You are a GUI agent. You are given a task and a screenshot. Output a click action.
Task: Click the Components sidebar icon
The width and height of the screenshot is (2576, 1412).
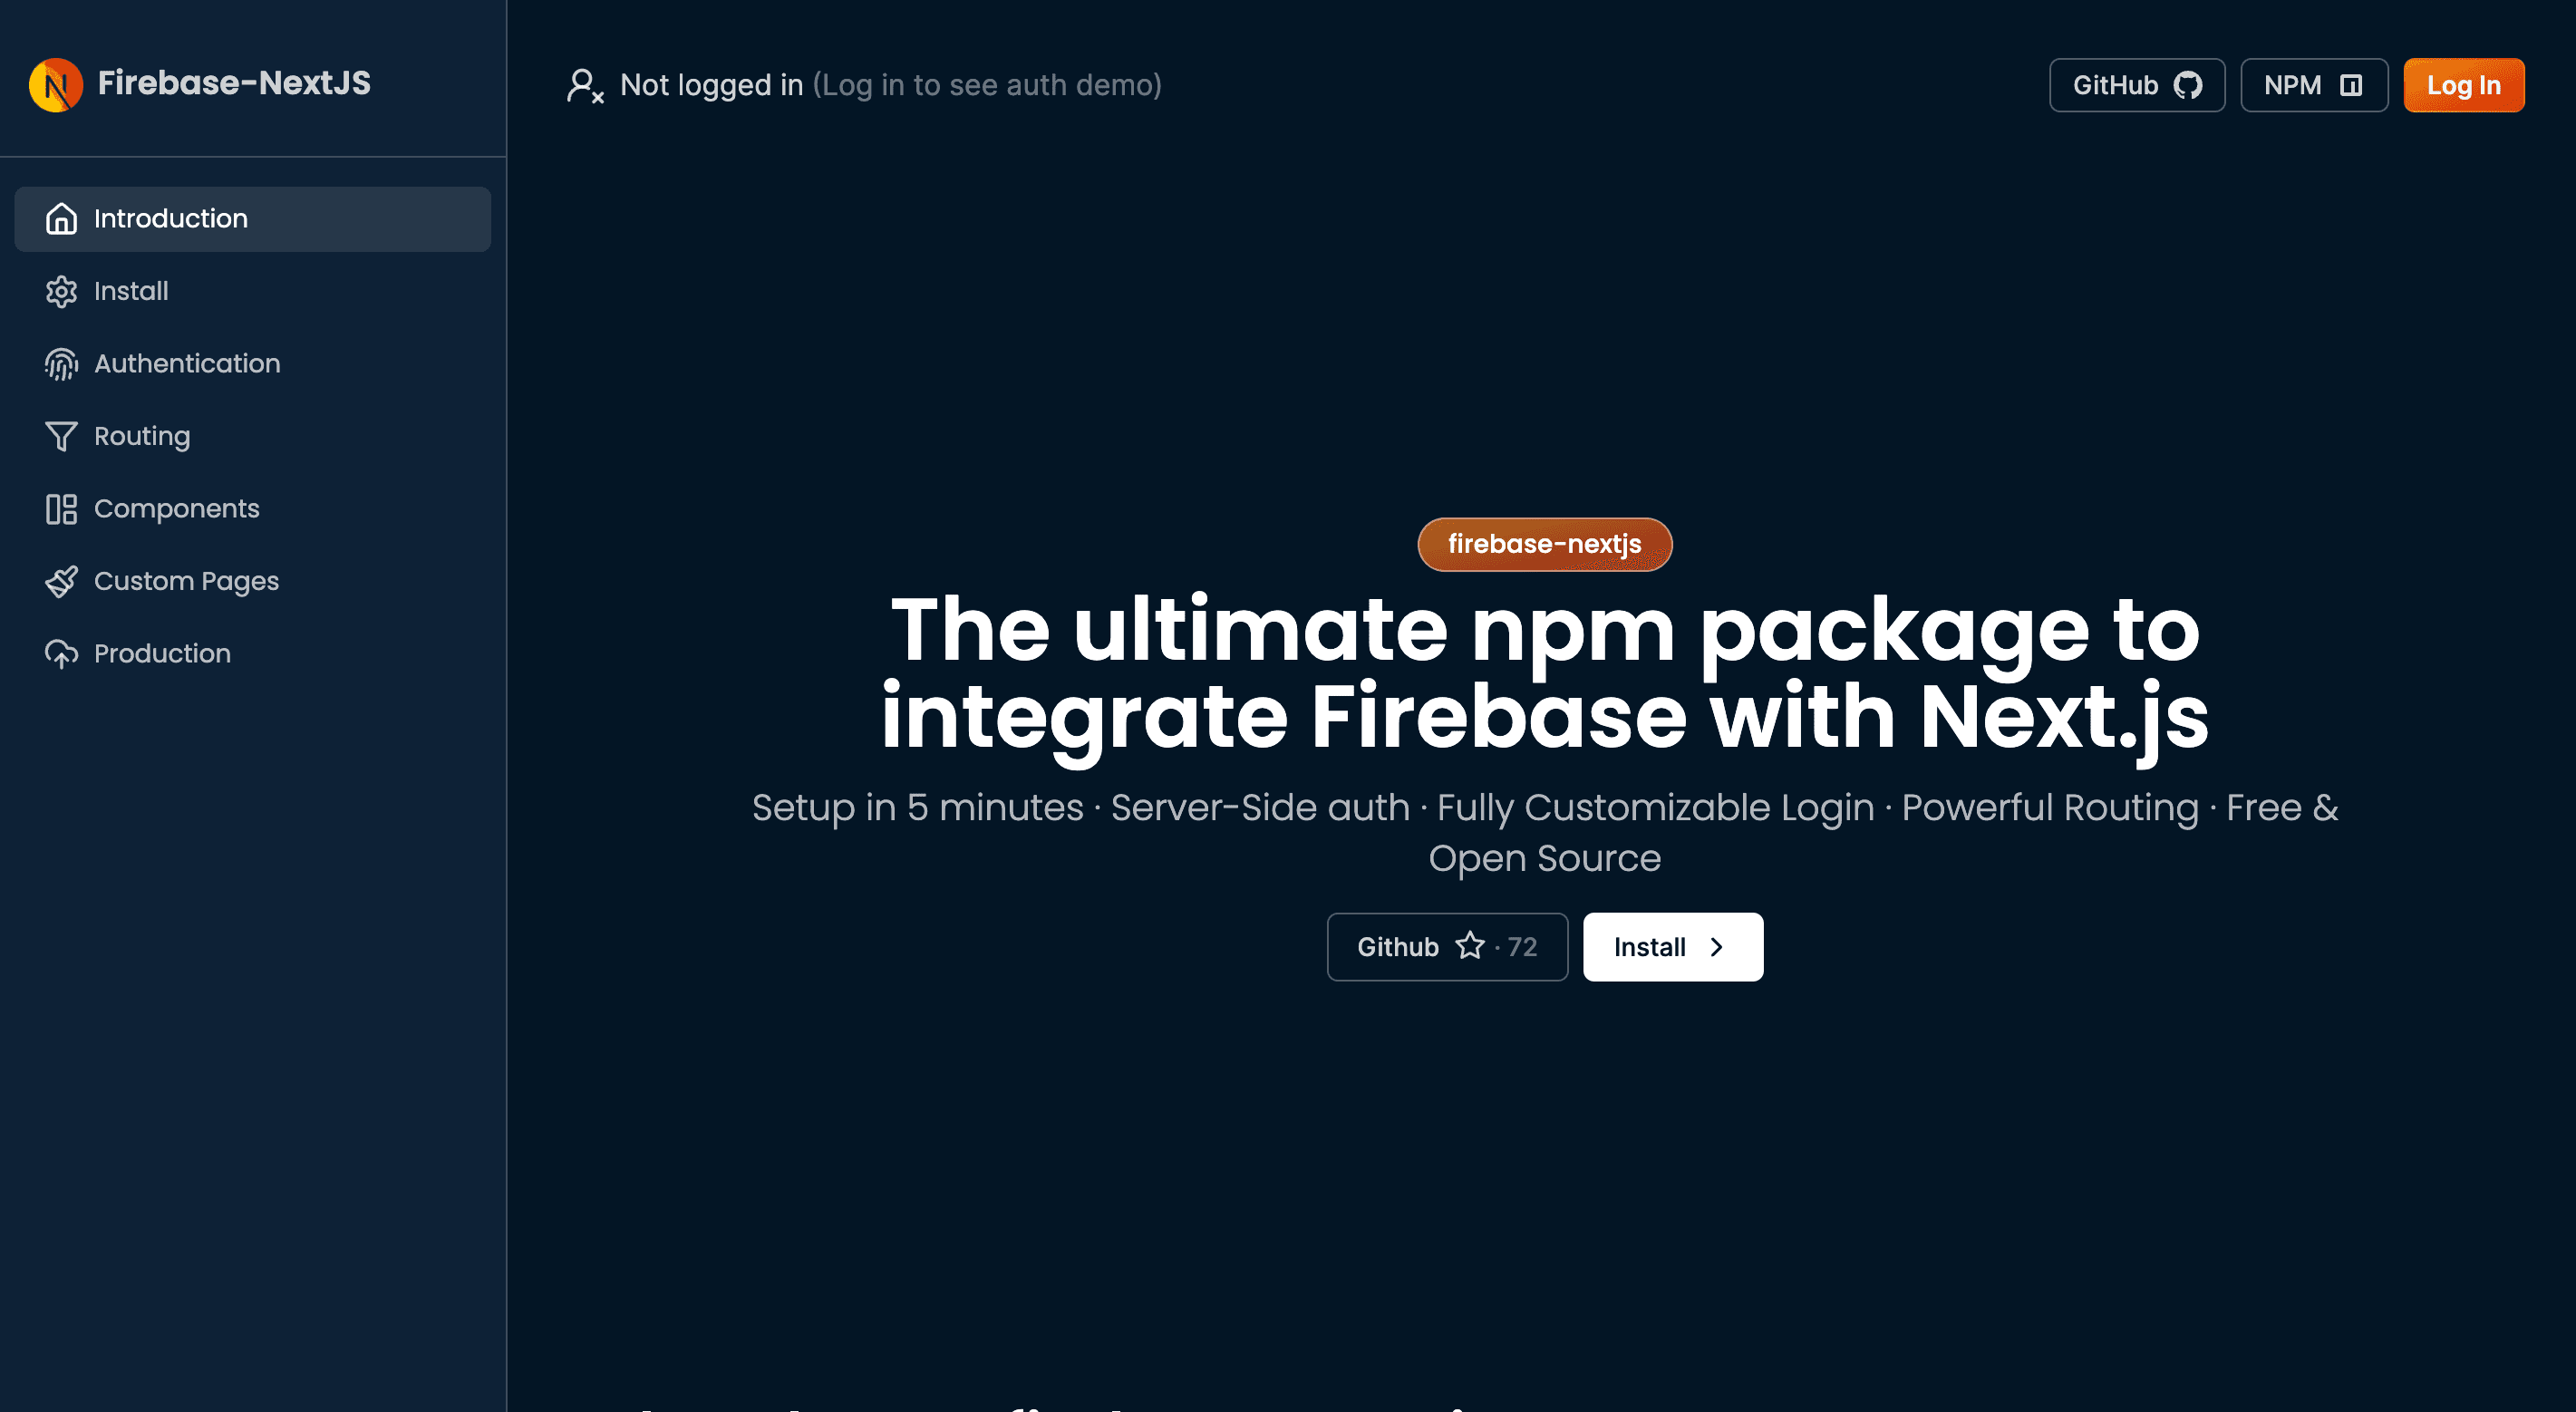pyautogui.click(x=59, y=509)
